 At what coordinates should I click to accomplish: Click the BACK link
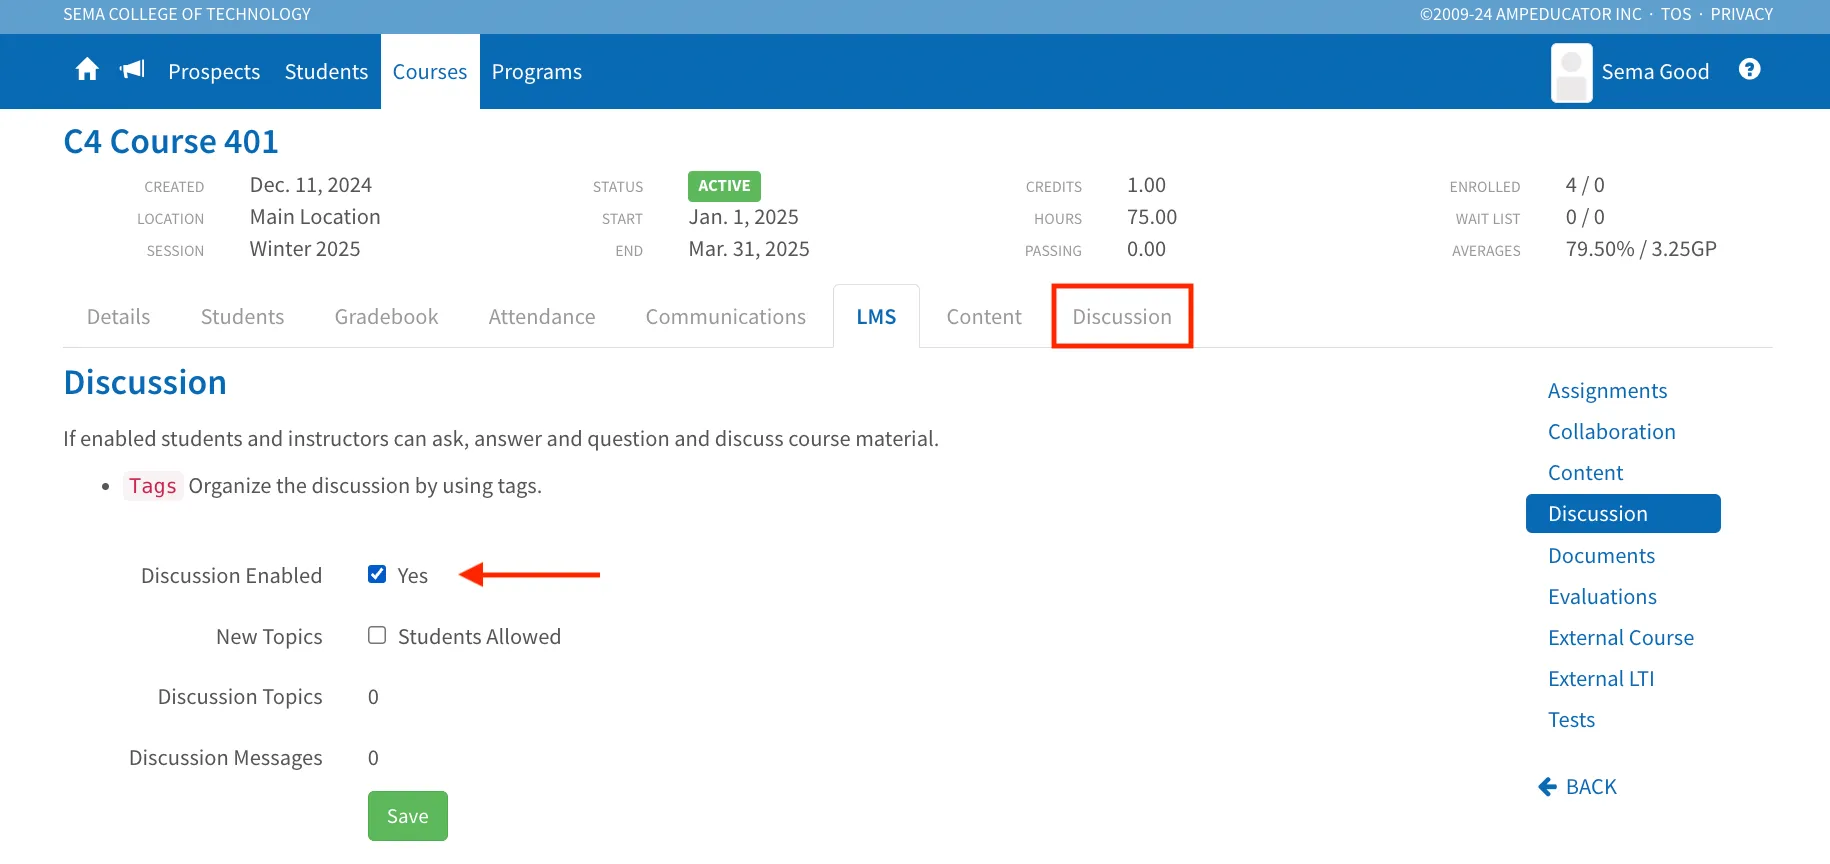coord(1591,787)
